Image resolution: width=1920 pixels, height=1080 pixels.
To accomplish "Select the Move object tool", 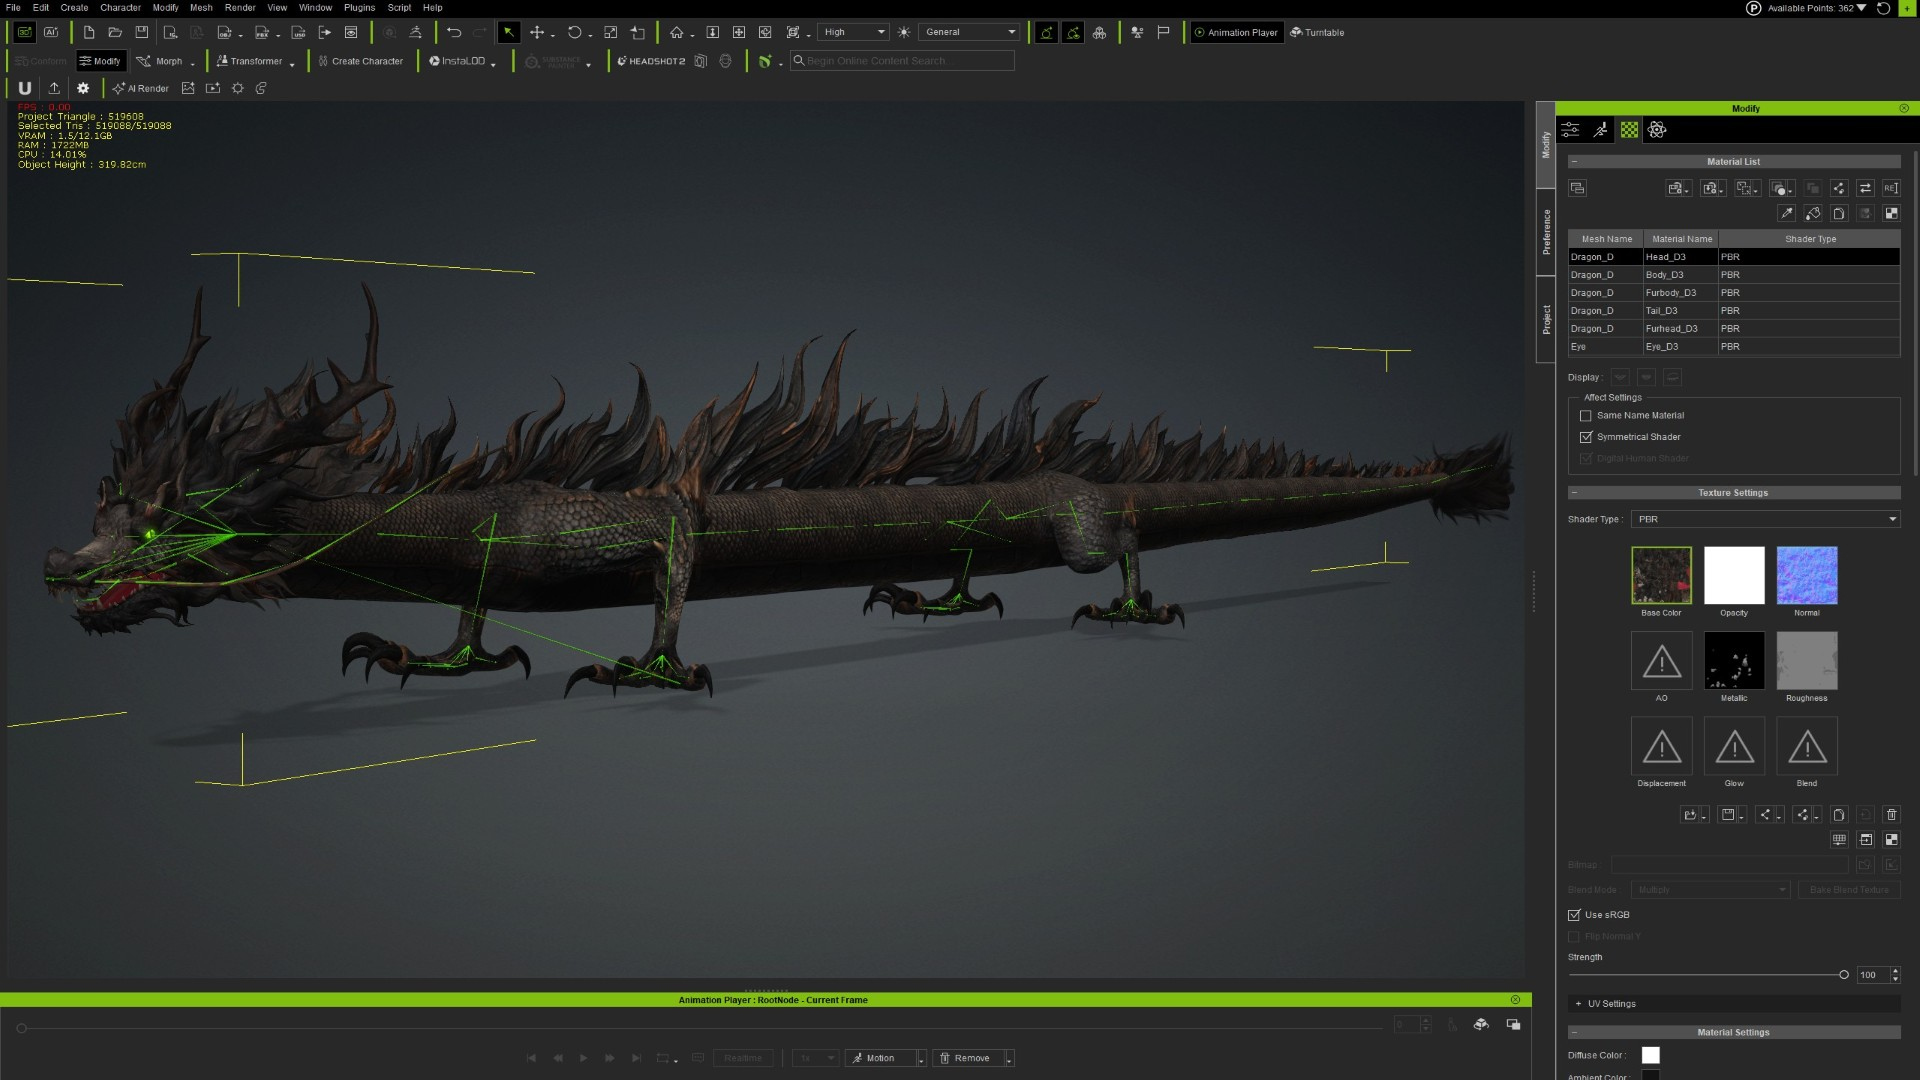I will [x=537, y=32].
